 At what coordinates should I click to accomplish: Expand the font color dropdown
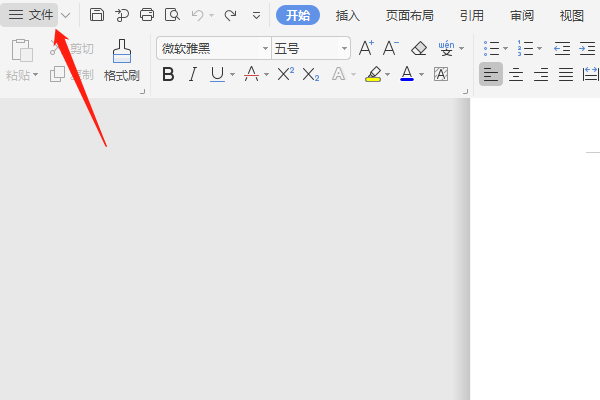coord(421,75)
